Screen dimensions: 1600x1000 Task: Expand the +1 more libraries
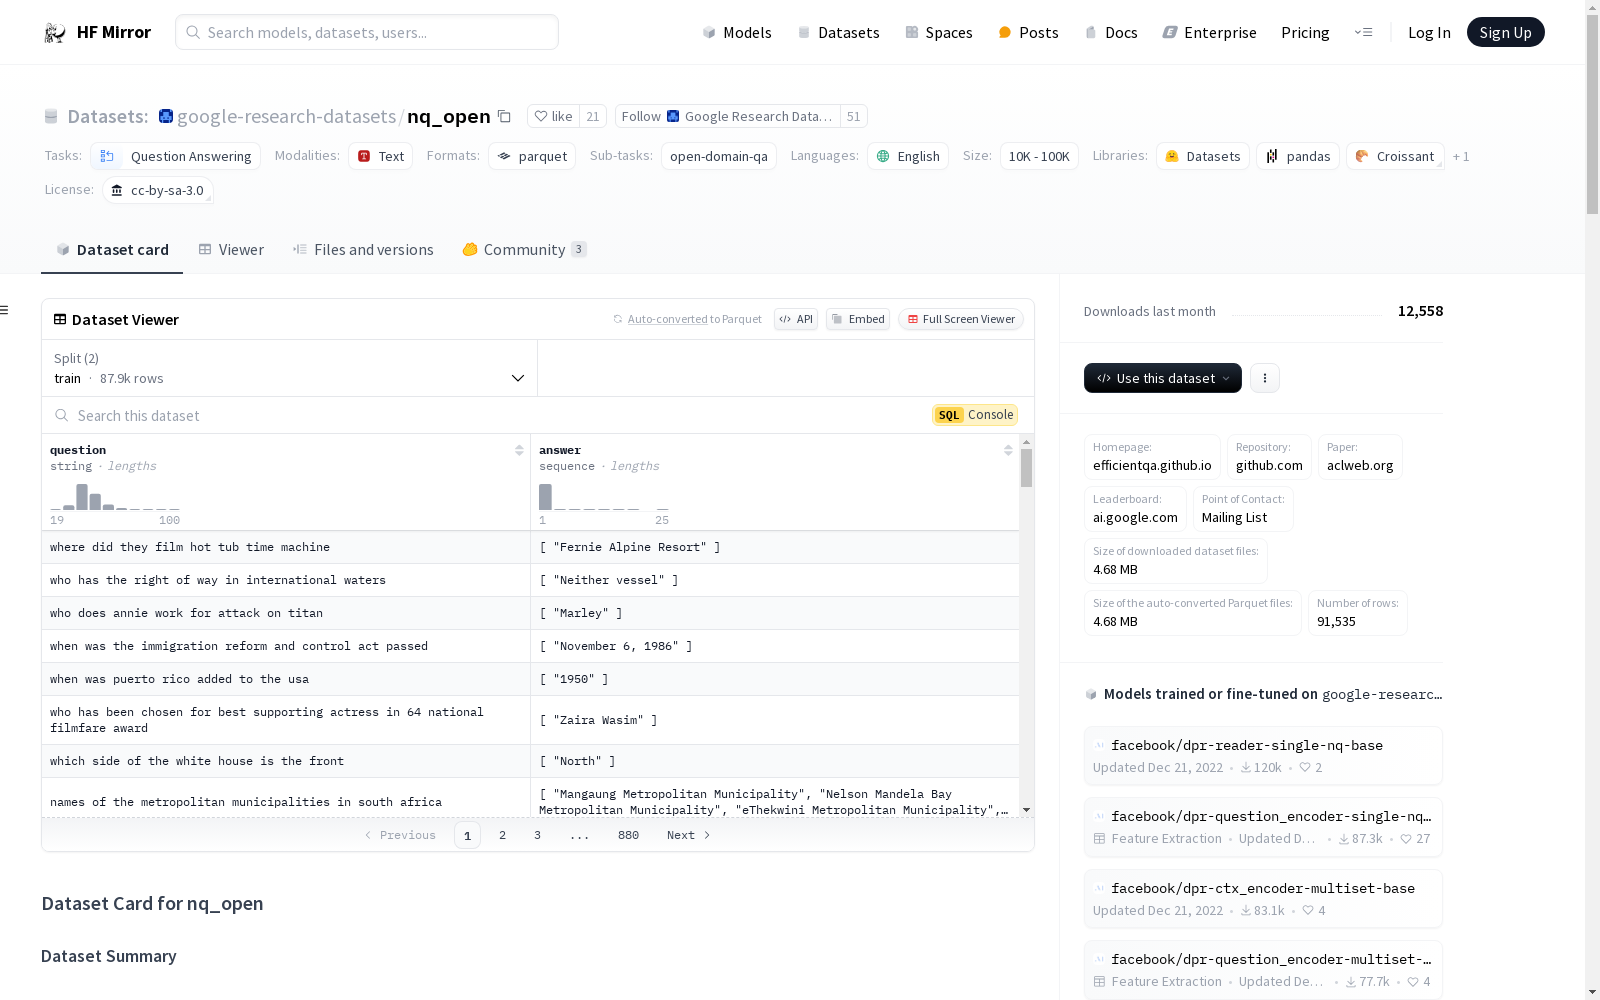[x=1461, y=156]
